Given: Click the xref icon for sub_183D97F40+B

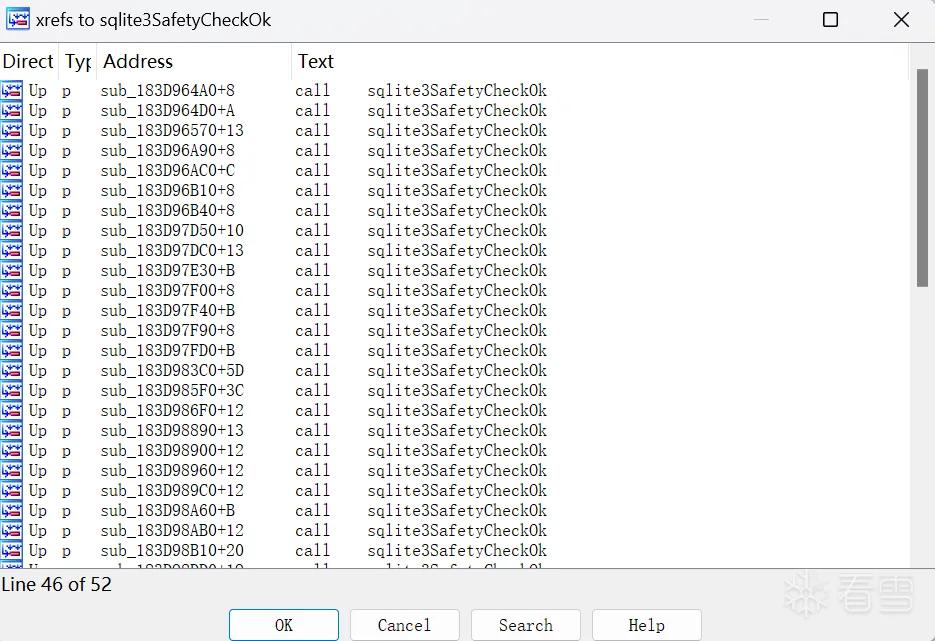Looking at the screenshot, I should coord(12,311).
